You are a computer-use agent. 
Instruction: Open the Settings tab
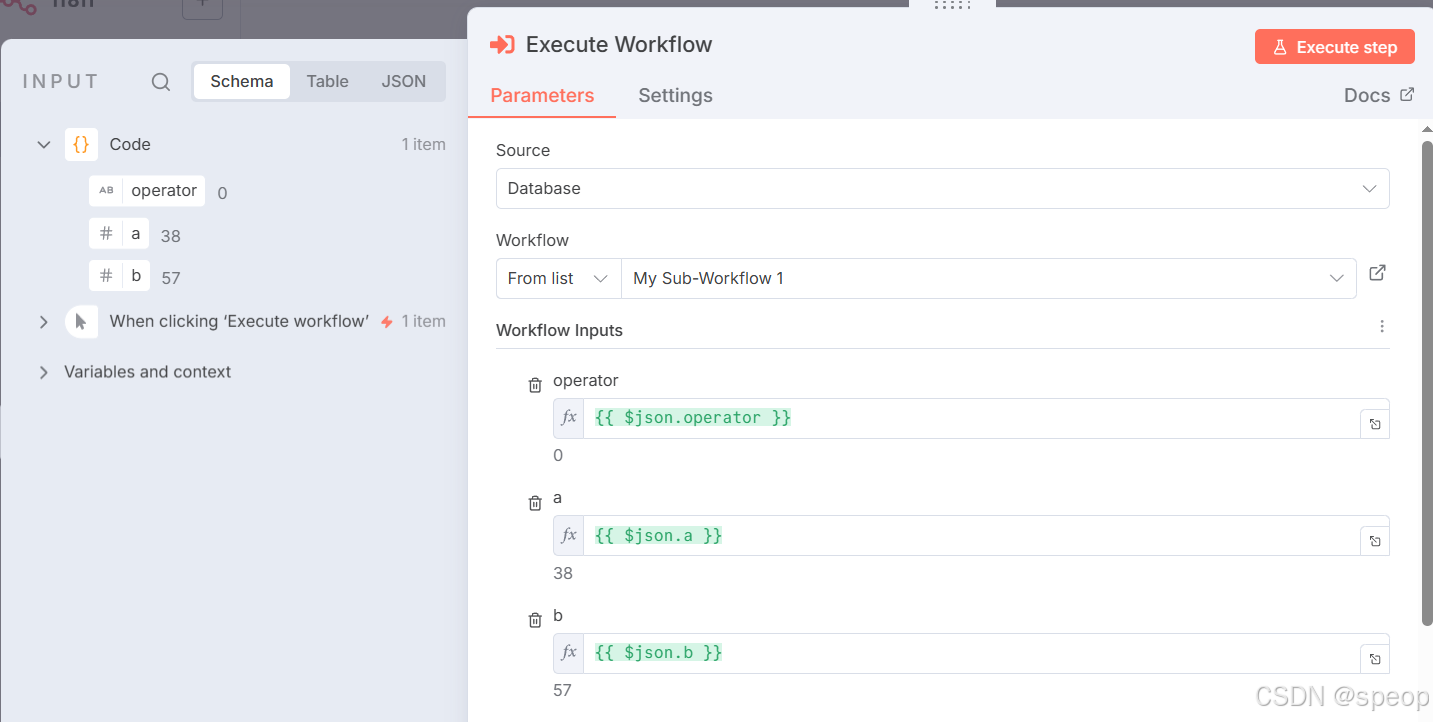pyautogui.click(x=675, y=96)
